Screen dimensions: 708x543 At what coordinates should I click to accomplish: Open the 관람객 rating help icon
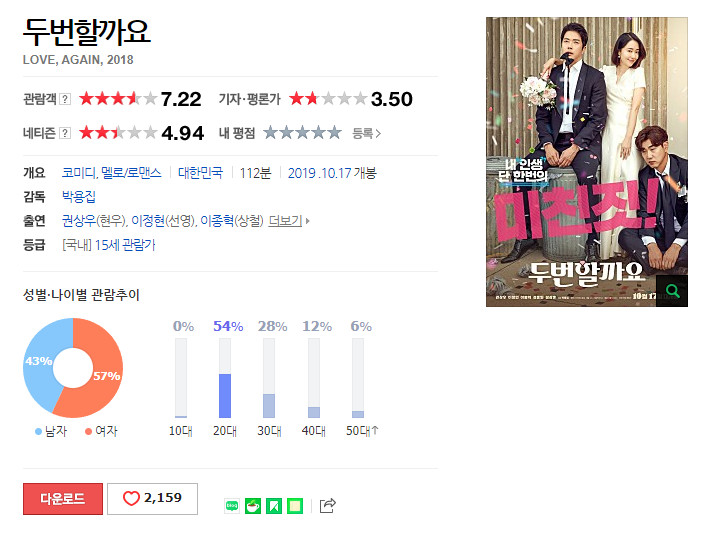coord(65,99)
